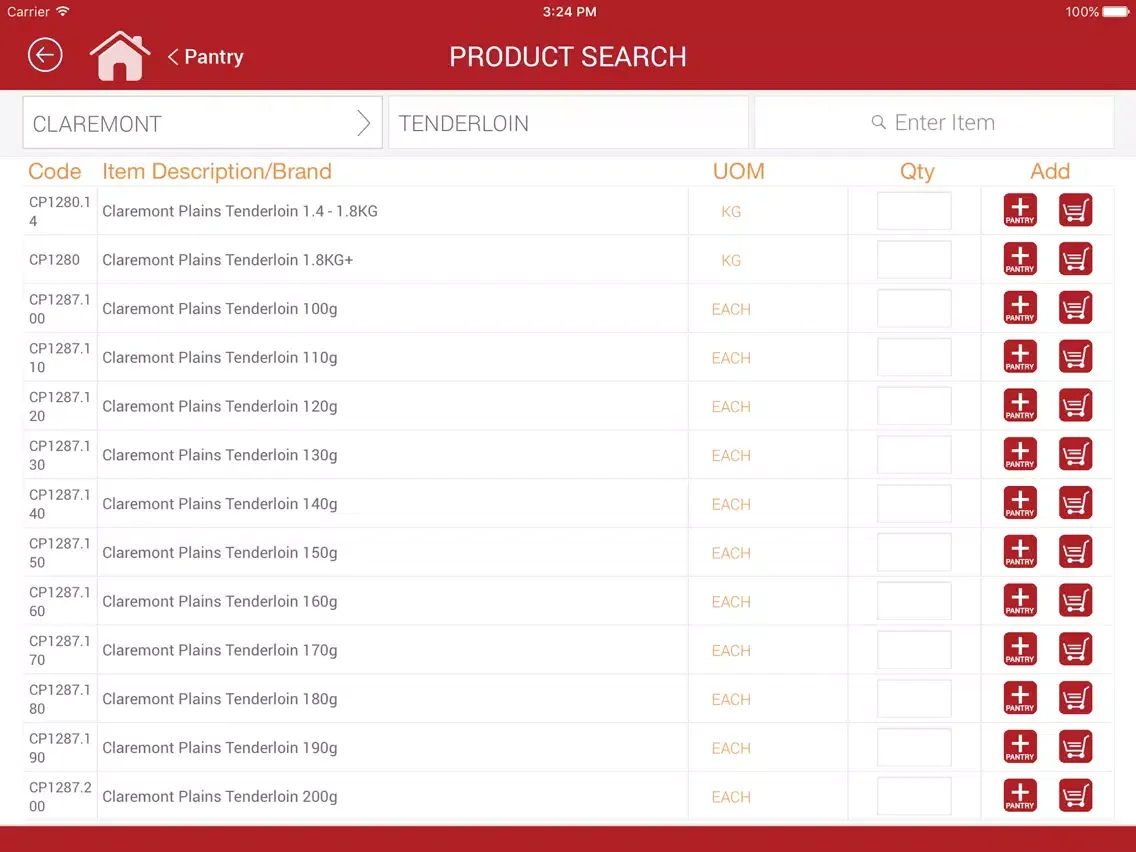This screenshot has width=1136, height=852.
Task: Click Qty box for Tenderloin 130g
Action: [914, 454]
